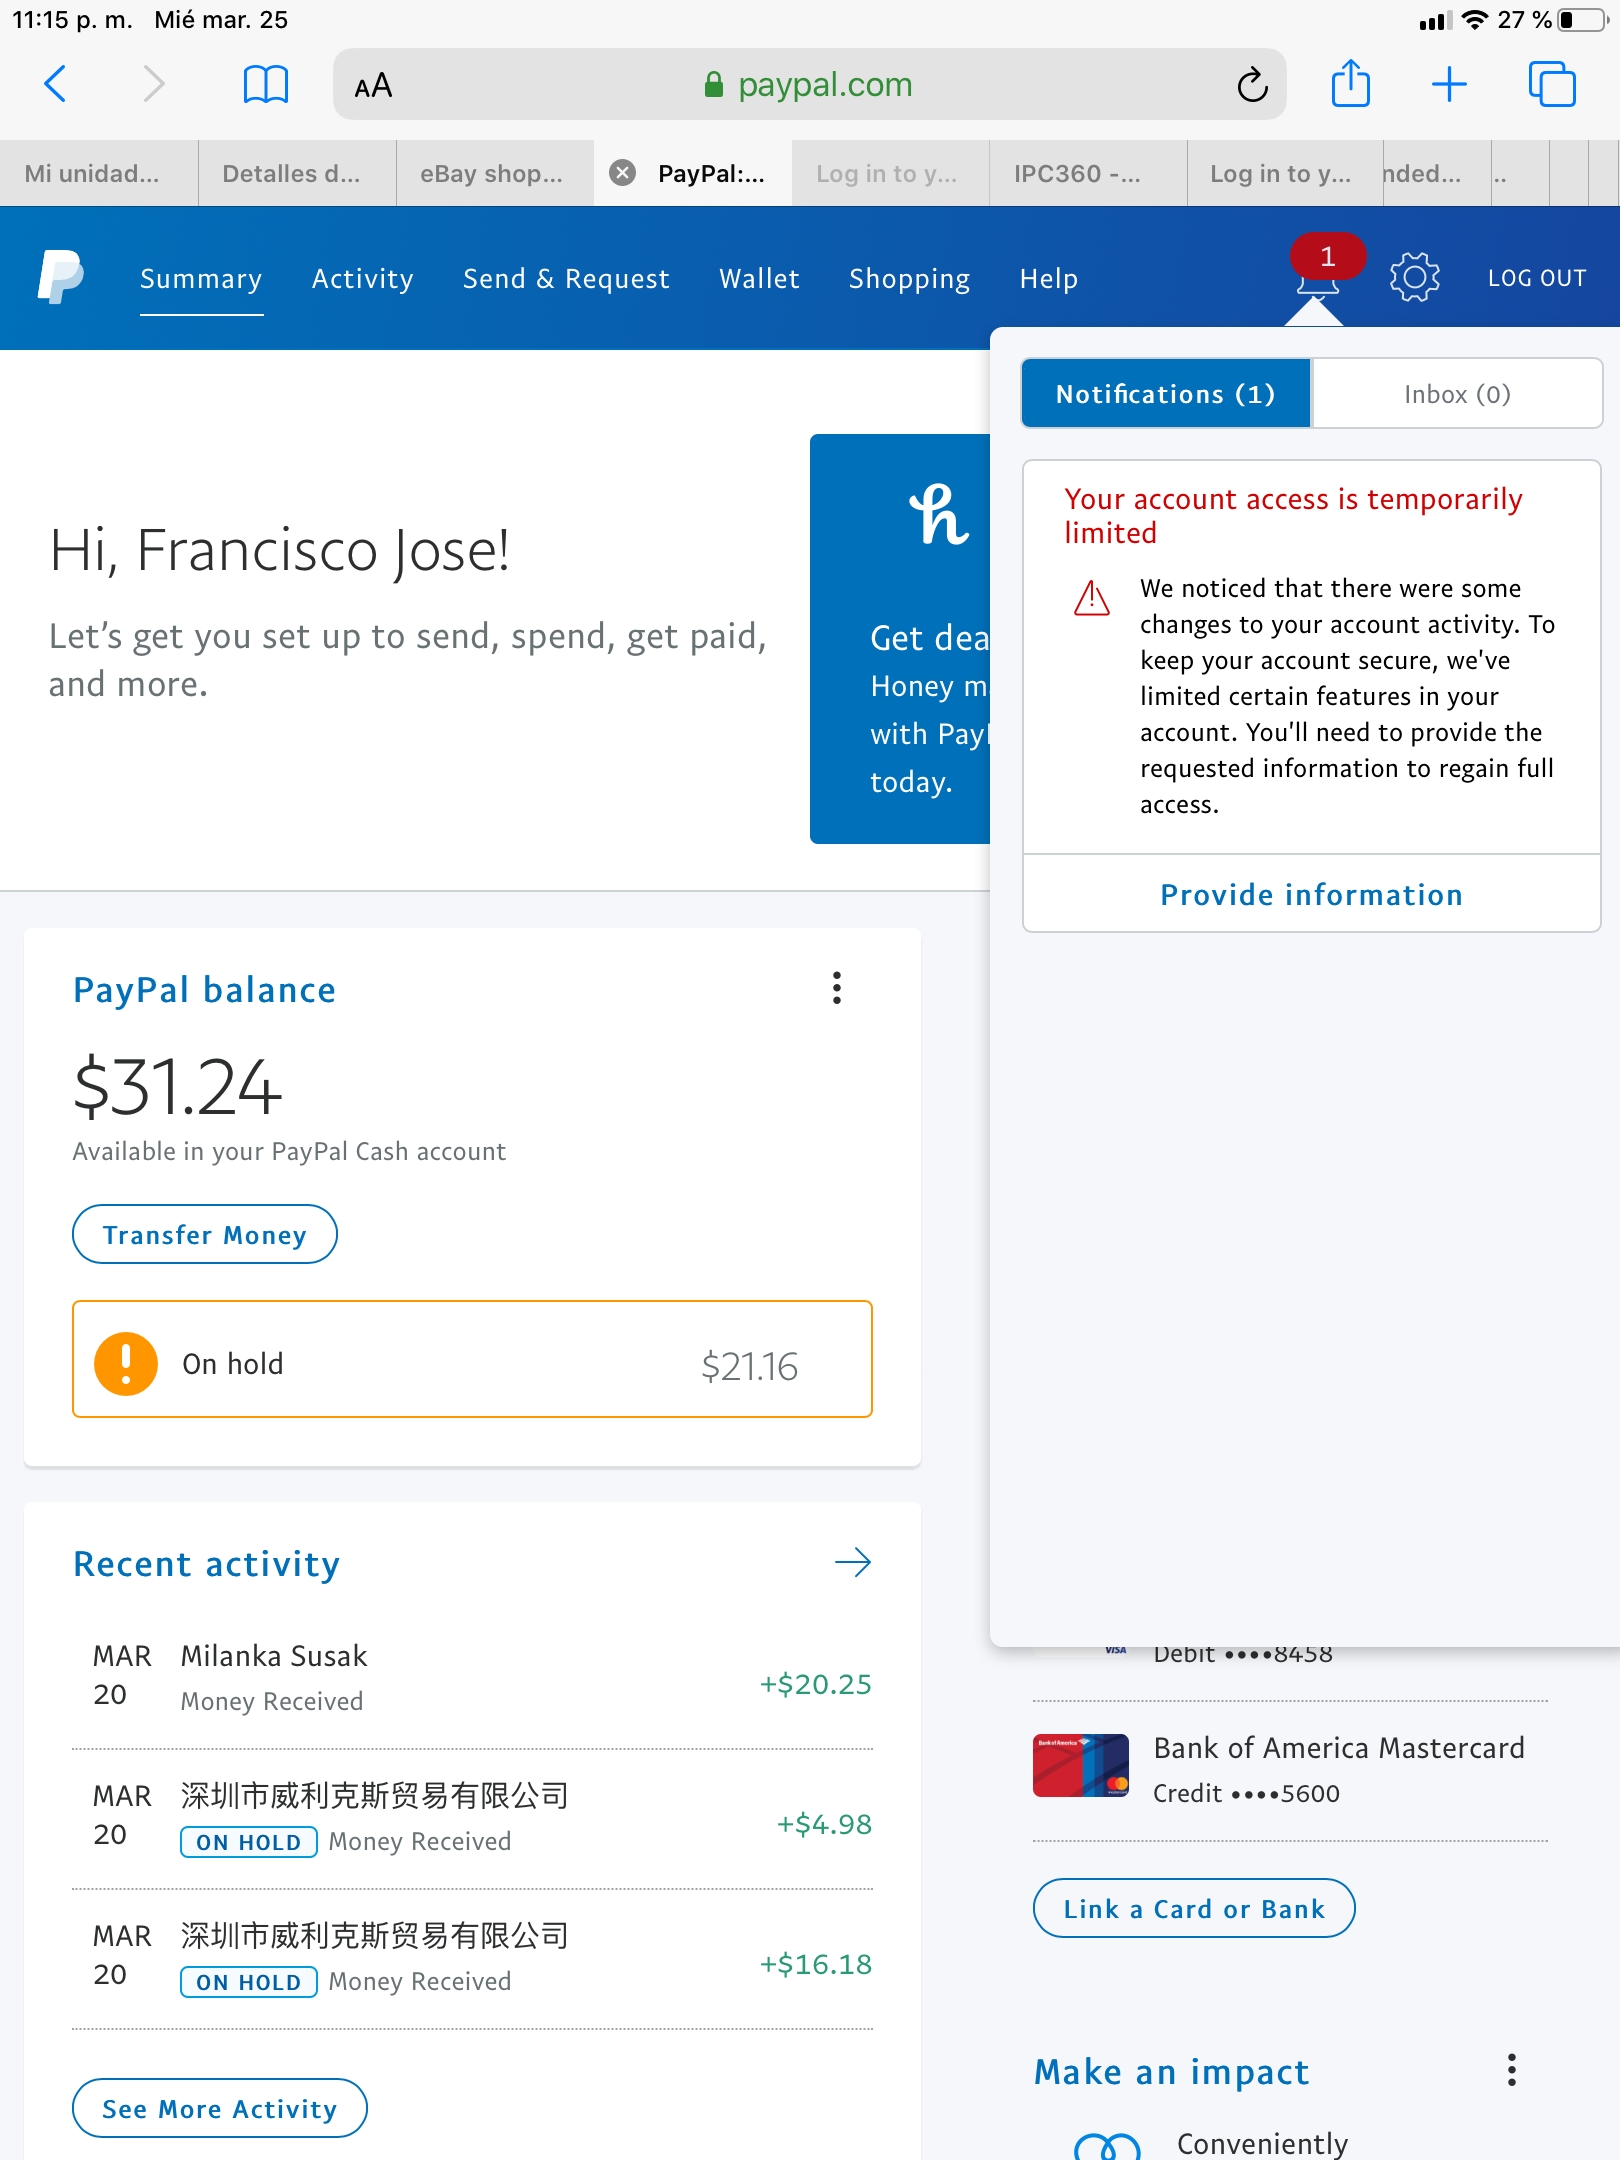Open the Safari tab overview icon
This screenshot has height=2160, width=1620.
(1551, 84)
